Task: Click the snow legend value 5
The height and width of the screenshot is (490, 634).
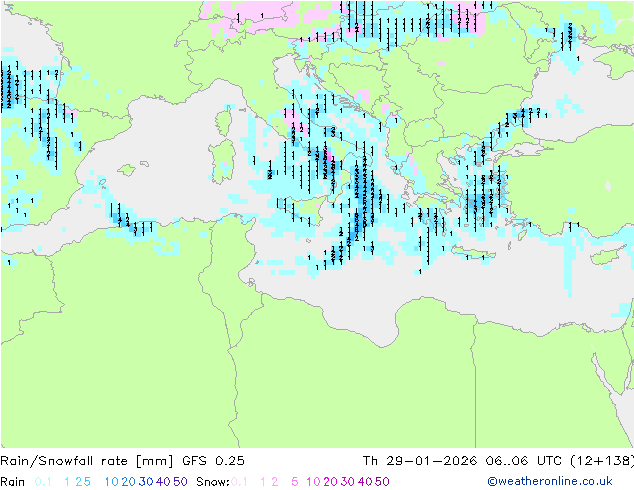Action: pos(295,482)
